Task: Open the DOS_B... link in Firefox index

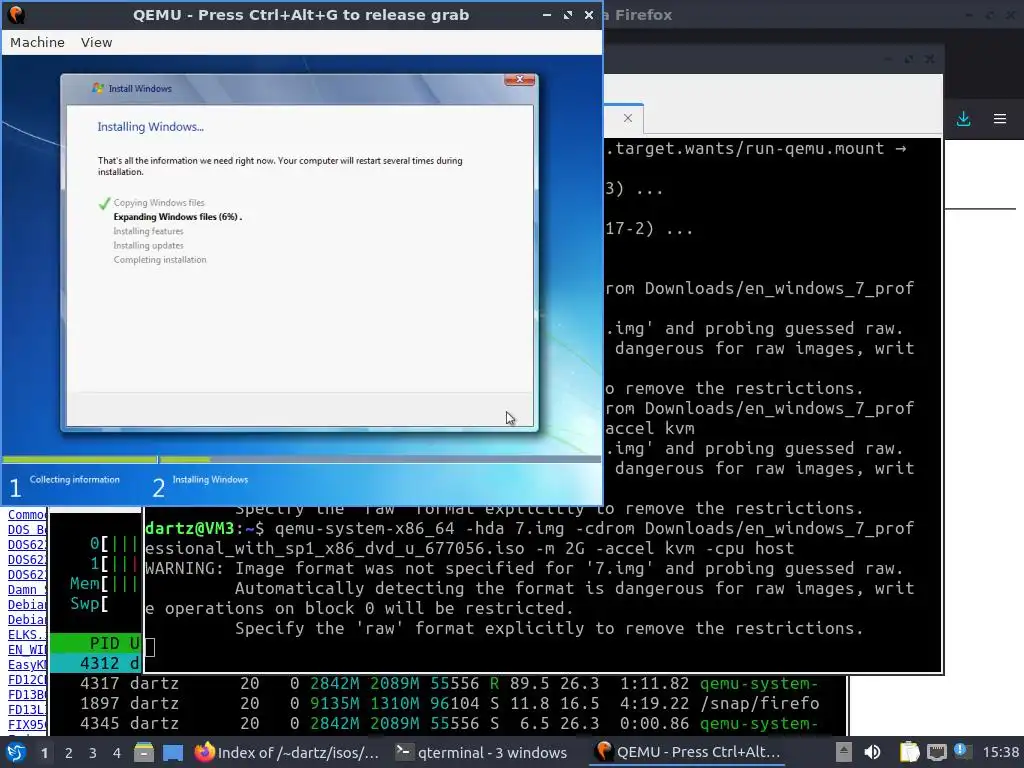Action: [x=27, y=530]
